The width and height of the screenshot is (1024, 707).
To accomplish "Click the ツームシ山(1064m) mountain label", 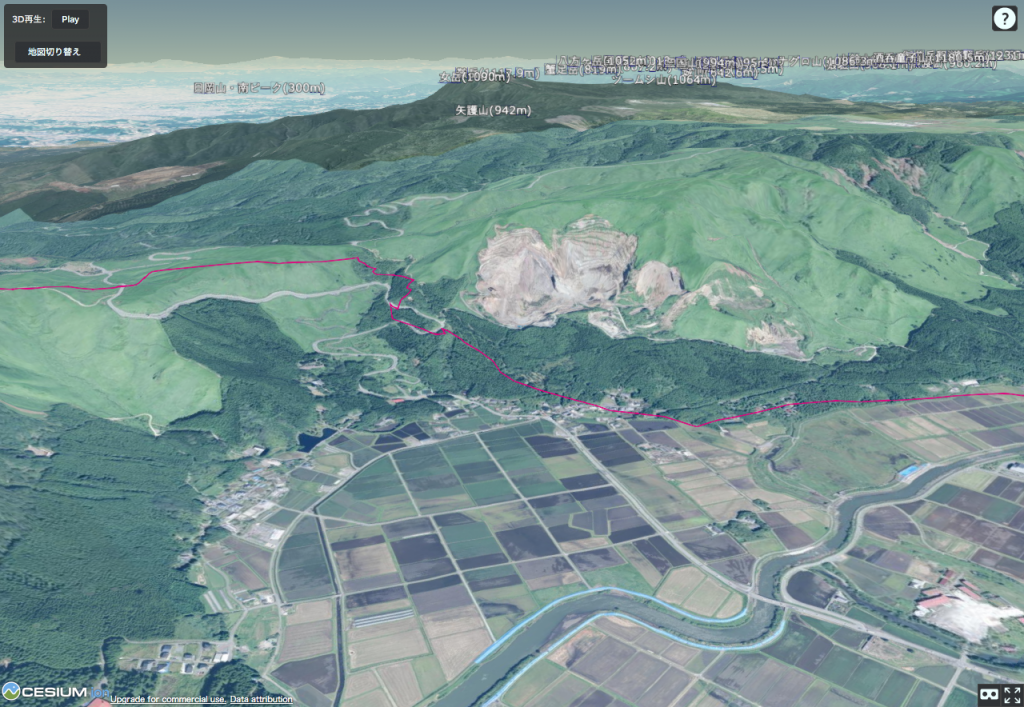I will [662, 78].
